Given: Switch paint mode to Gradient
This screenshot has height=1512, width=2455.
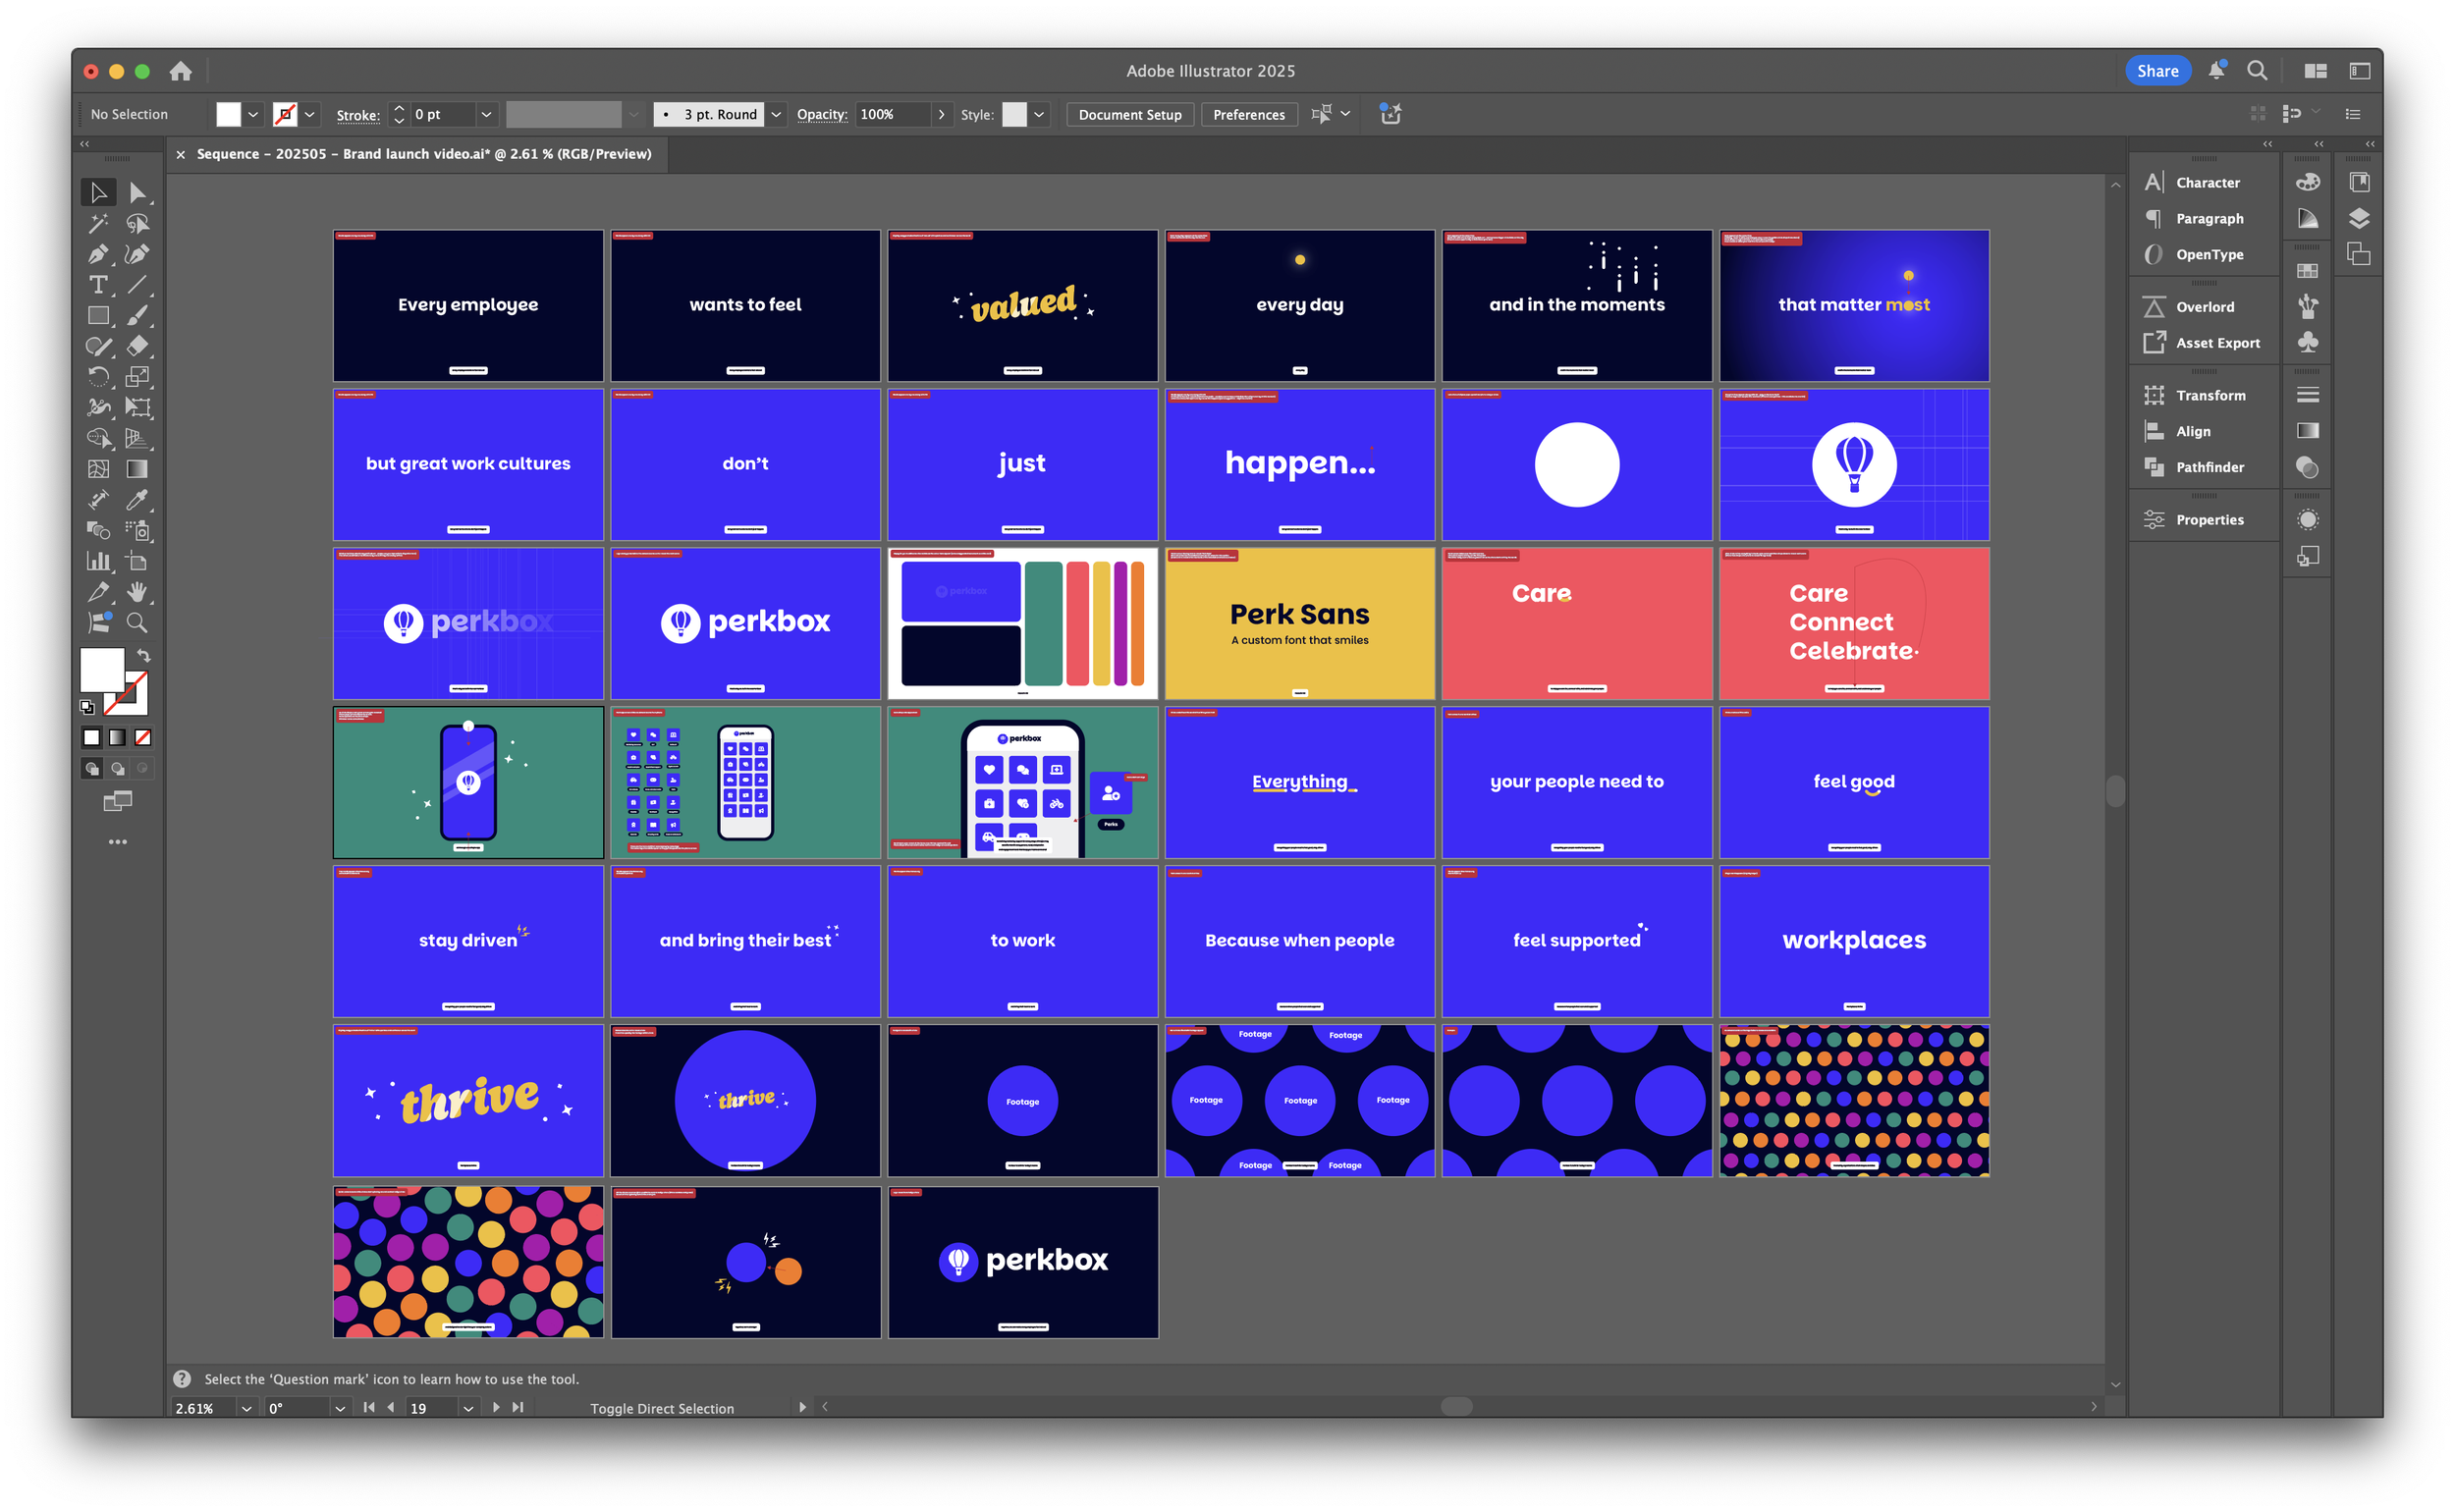Looking at the screenshot, I should (x=117, y=738).
